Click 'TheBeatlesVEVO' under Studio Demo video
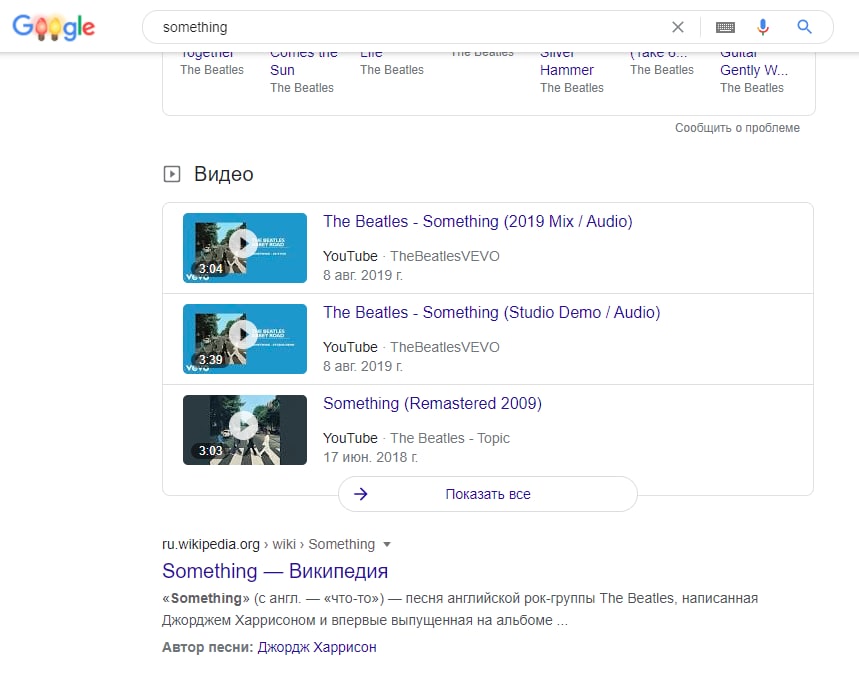Image resolution: width=859 pixels, height=678 pixels. click(x=445, y=347)
